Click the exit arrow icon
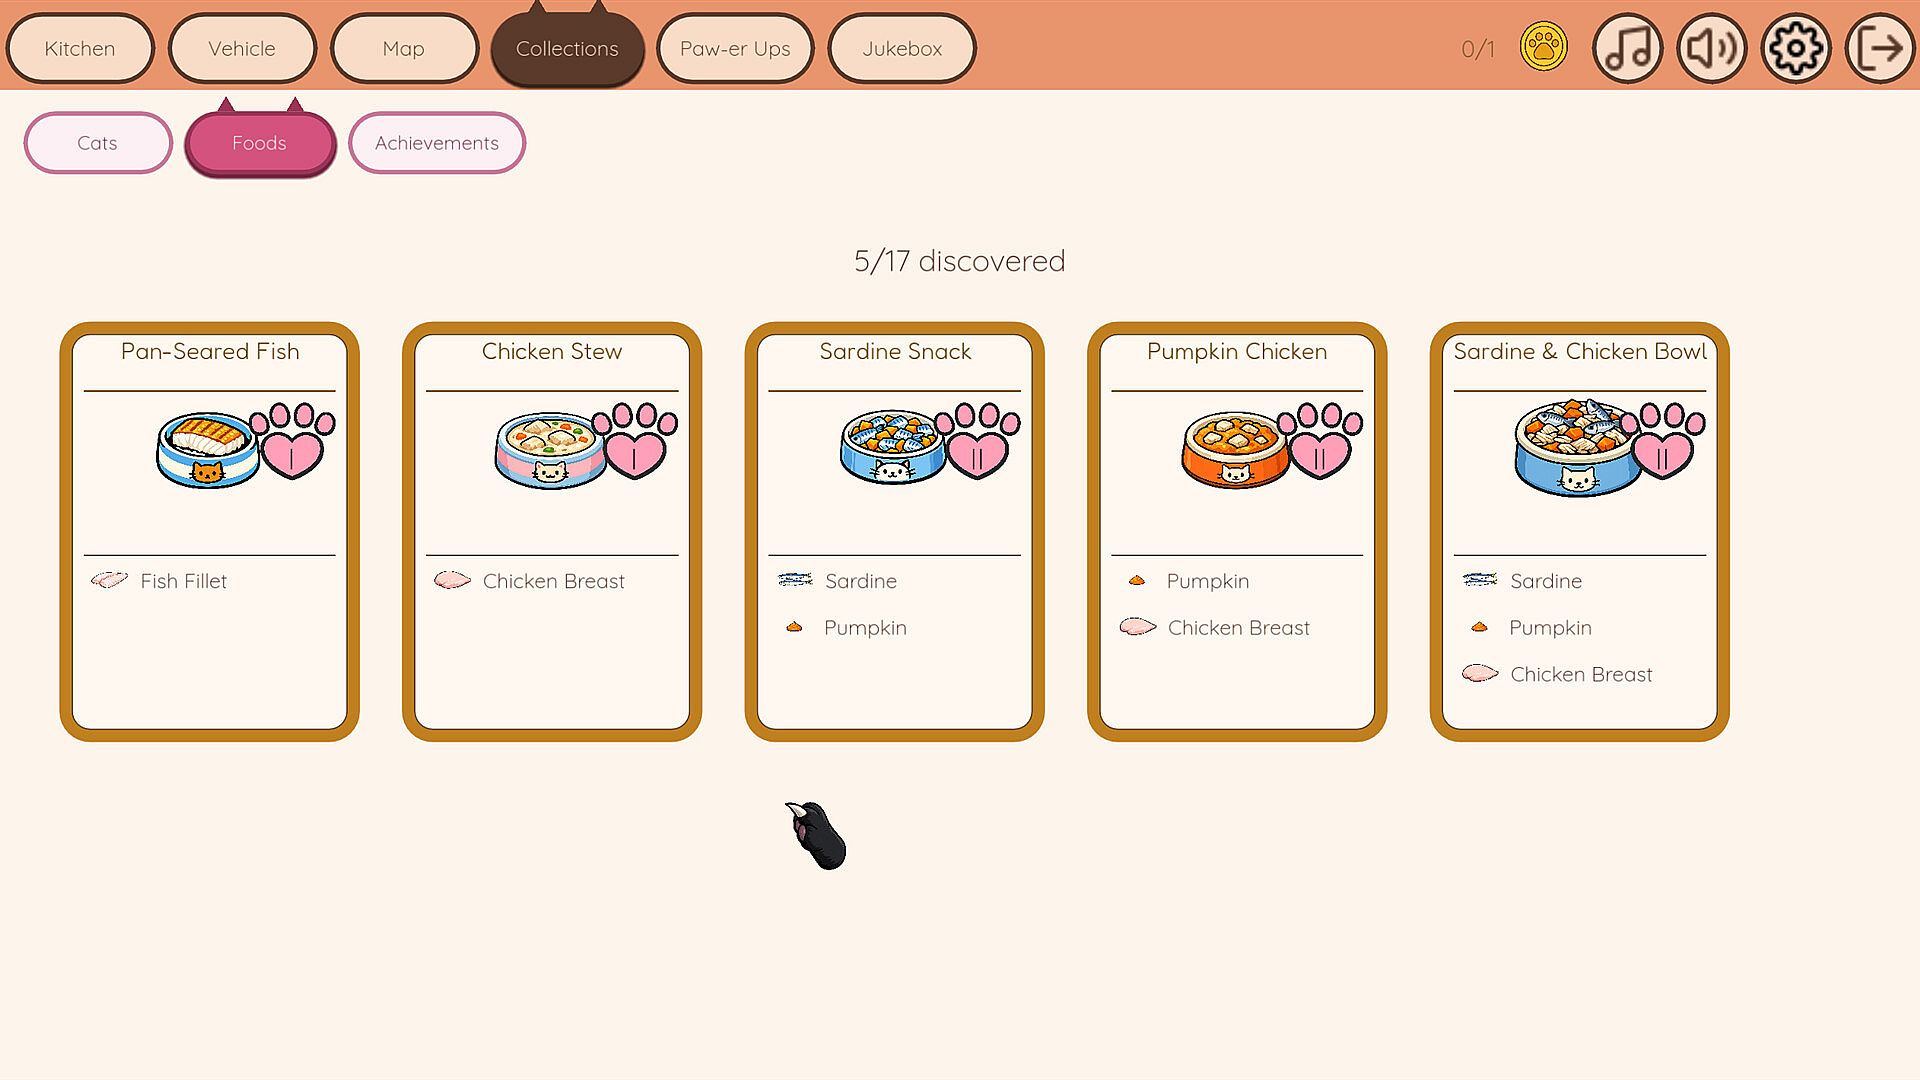This screenshot has height=1080, width=1920. point(1880,48)
